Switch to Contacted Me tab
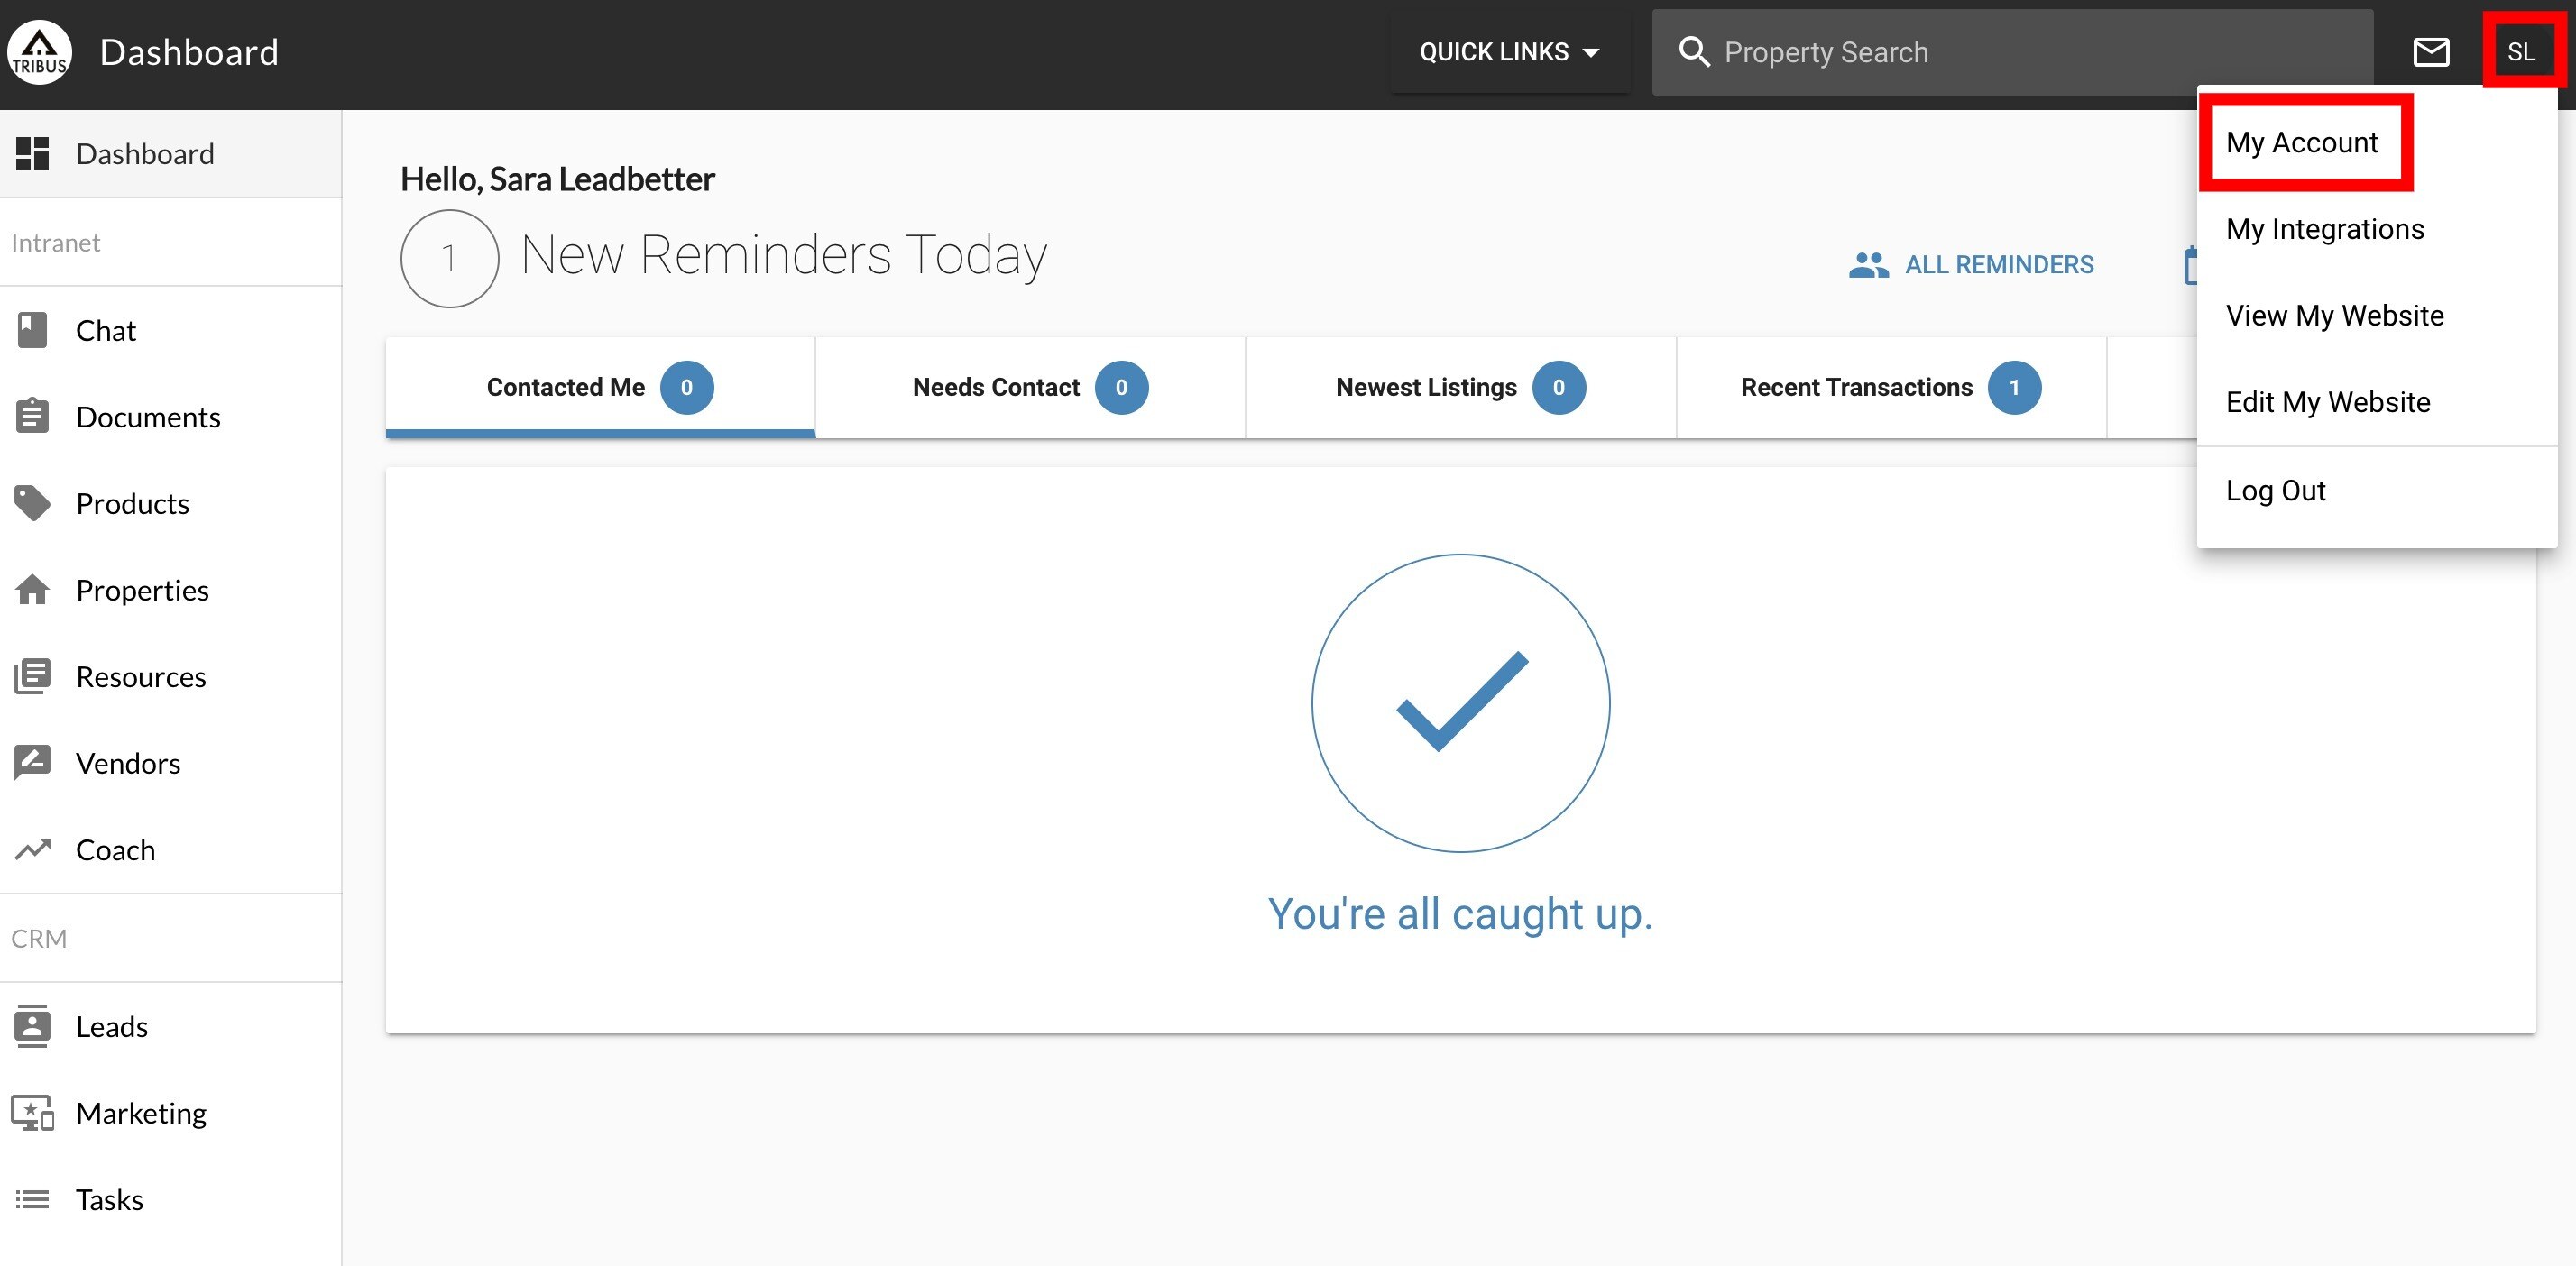Viewport: 2576px width, 1266px height. [600, 387]
